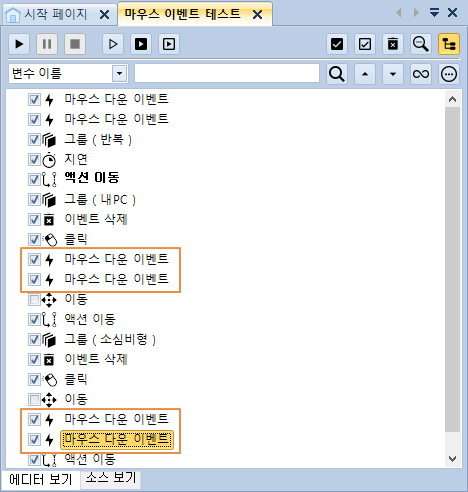Select the highlighted 마우스 다운 이벤트 row label
Viewport: 468px width, 492px height.
pos(117,439)
